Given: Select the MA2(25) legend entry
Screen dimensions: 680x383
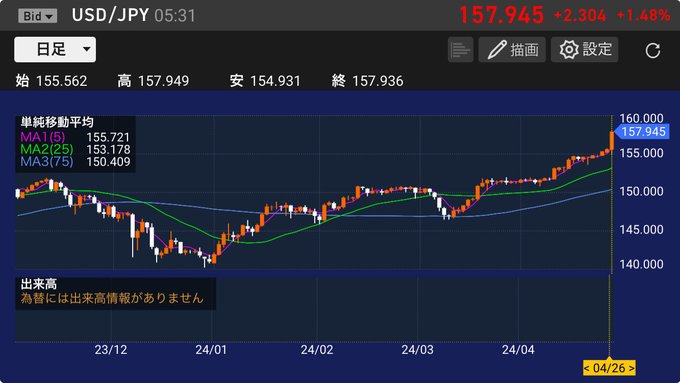Looking at the screenshot, I should pyautogui.click(x=47, y=149).
